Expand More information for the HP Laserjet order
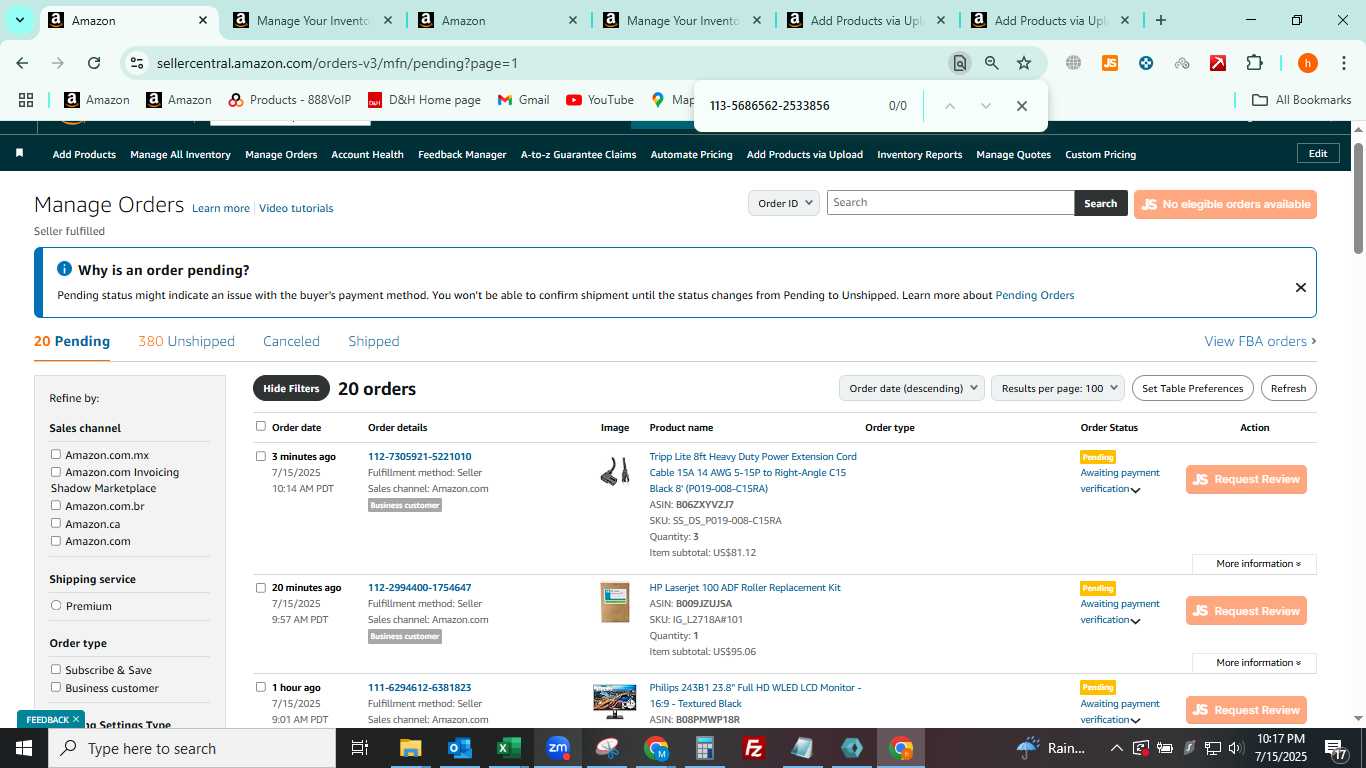Viewport: 1366px width, 768px height. pyautogui.click(x=1254, y=663)
